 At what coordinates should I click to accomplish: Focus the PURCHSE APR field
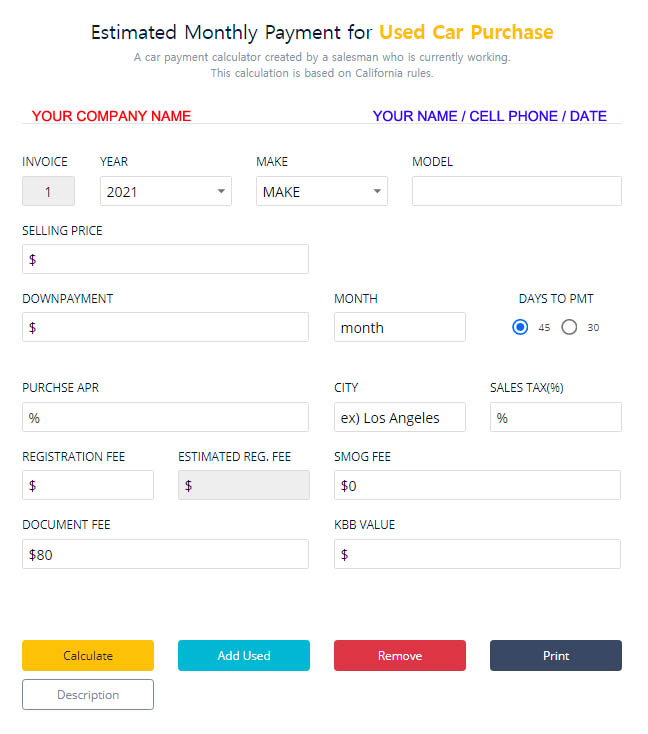coord(165,417)
